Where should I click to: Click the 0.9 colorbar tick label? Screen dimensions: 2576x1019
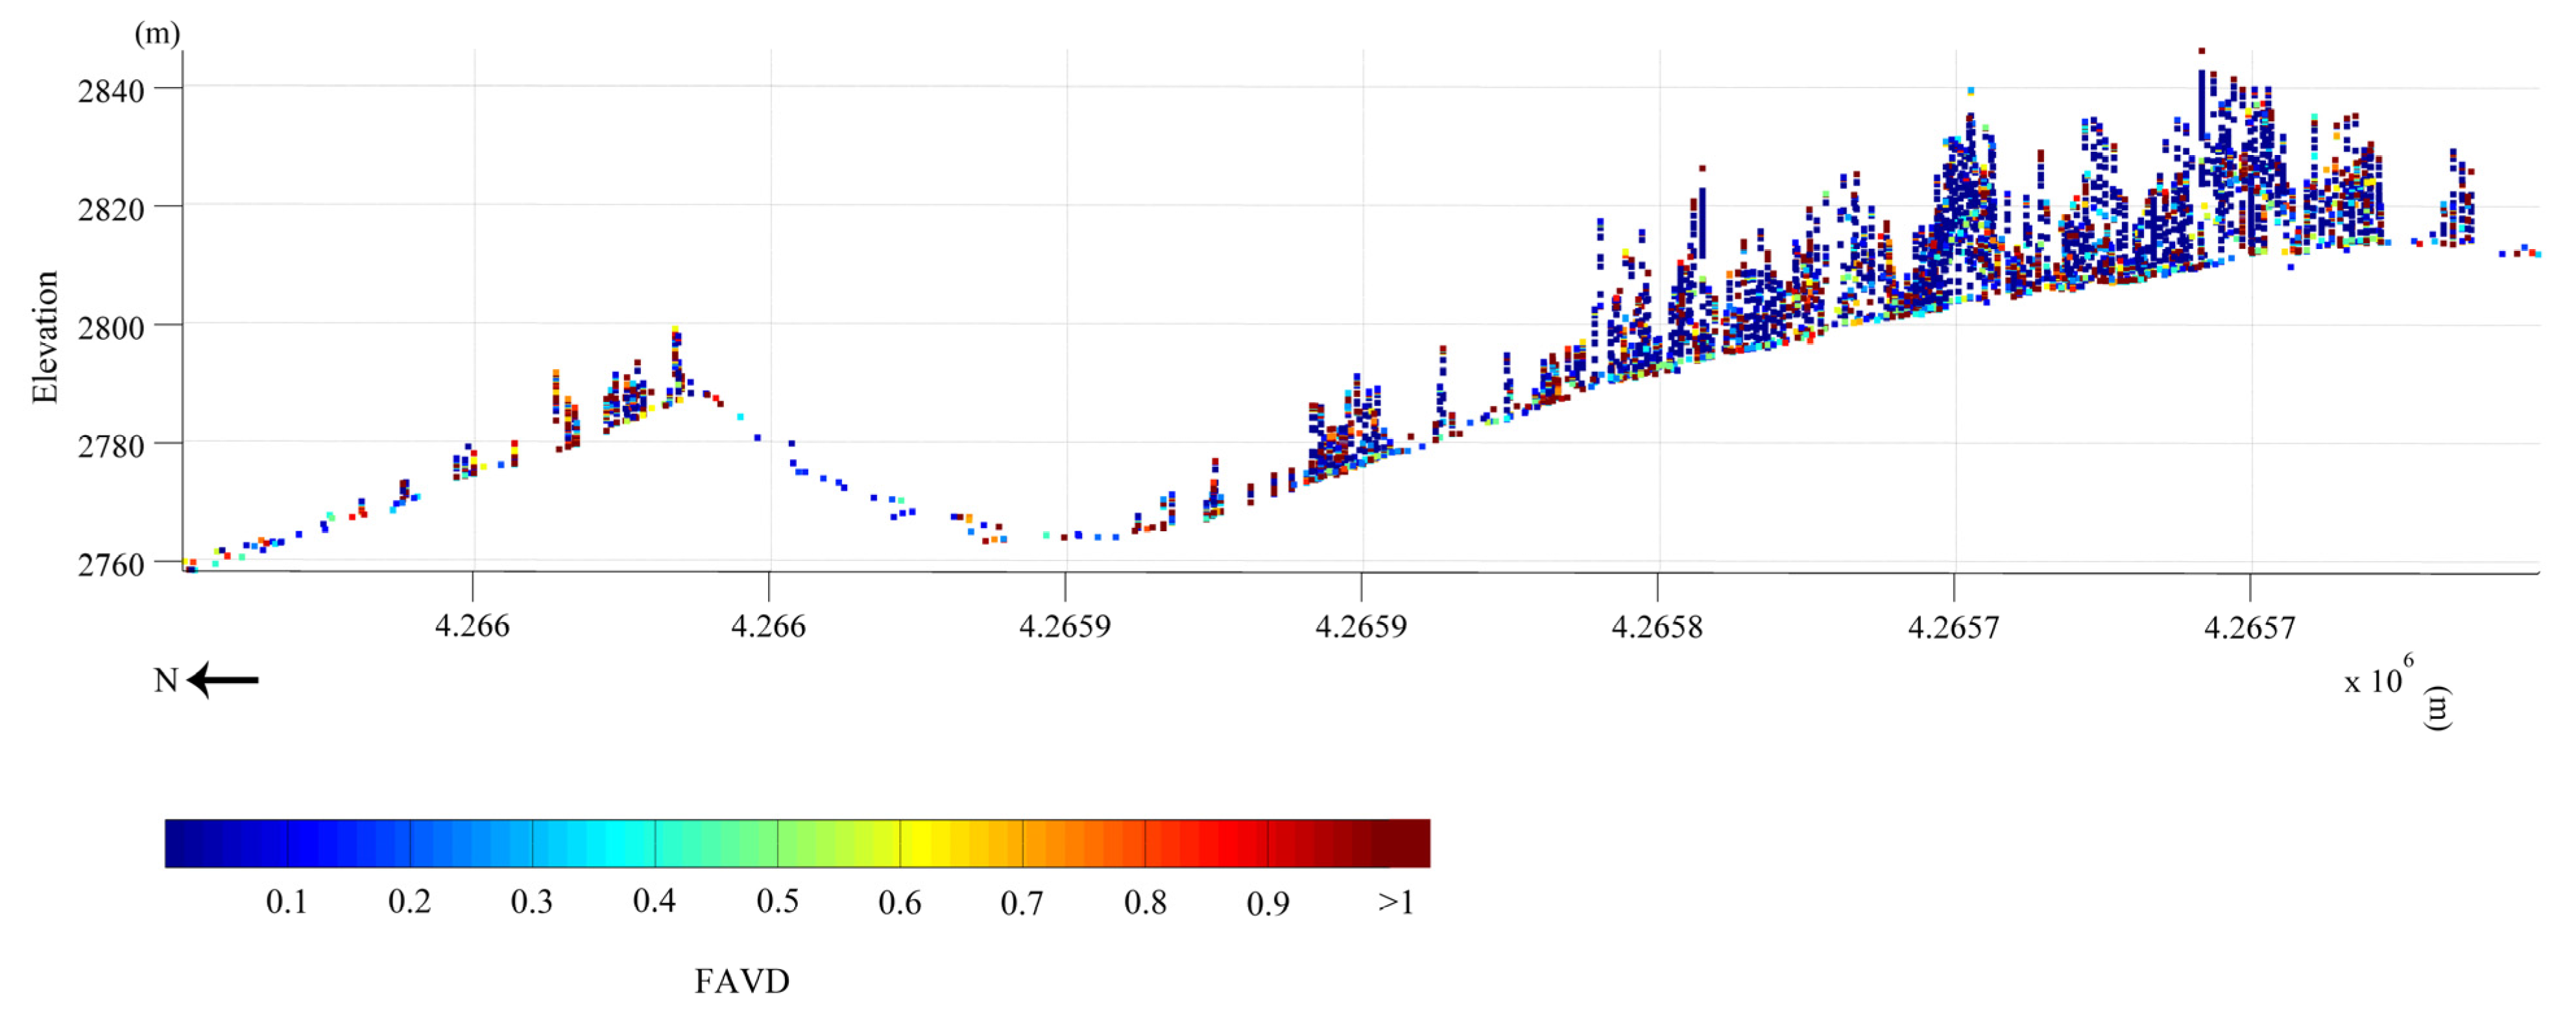point(1267,904)
